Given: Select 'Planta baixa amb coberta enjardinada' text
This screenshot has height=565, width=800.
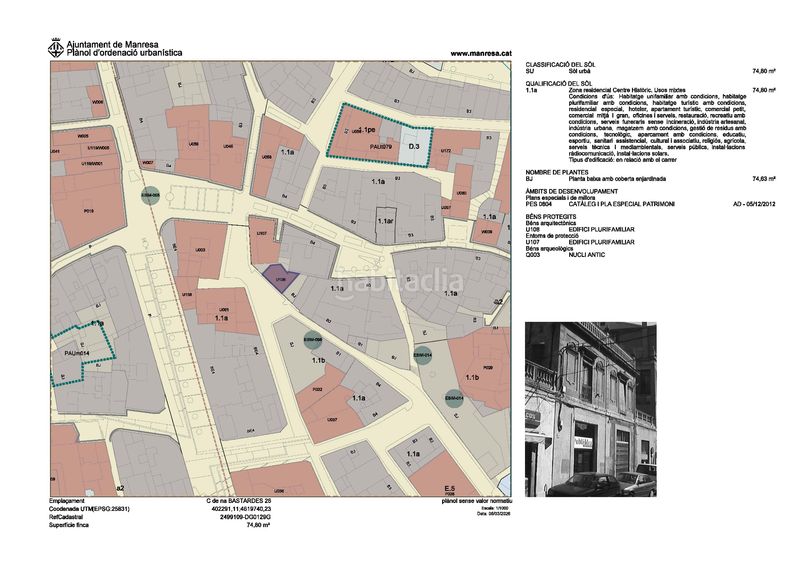Looking at the screenshot, I should [x=617, y=179].
